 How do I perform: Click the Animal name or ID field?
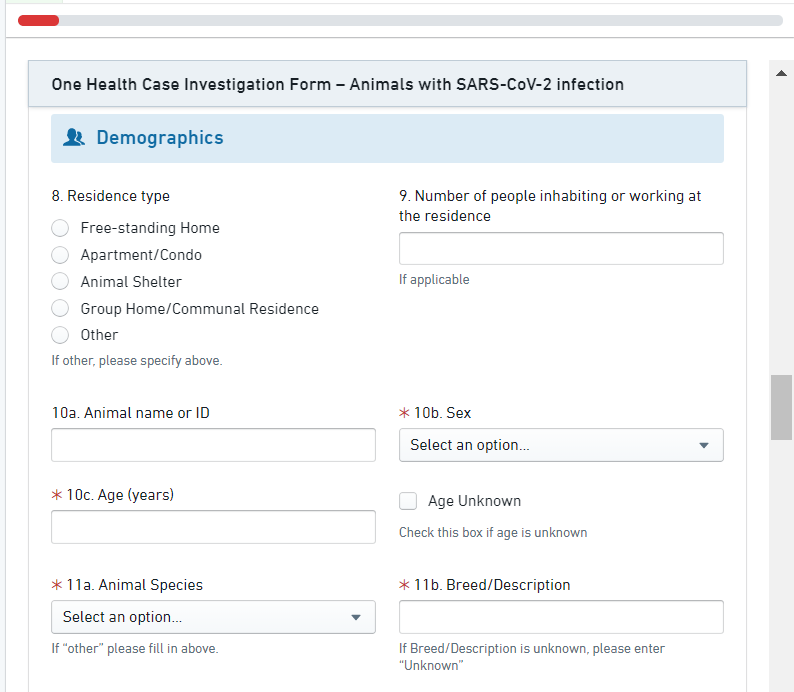coord(213,445)
